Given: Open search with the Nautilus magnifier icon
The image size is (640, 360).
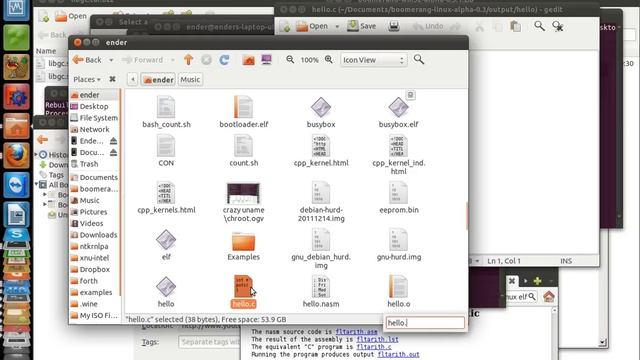Looking at the screenshot, I should (x=419, y=60).
